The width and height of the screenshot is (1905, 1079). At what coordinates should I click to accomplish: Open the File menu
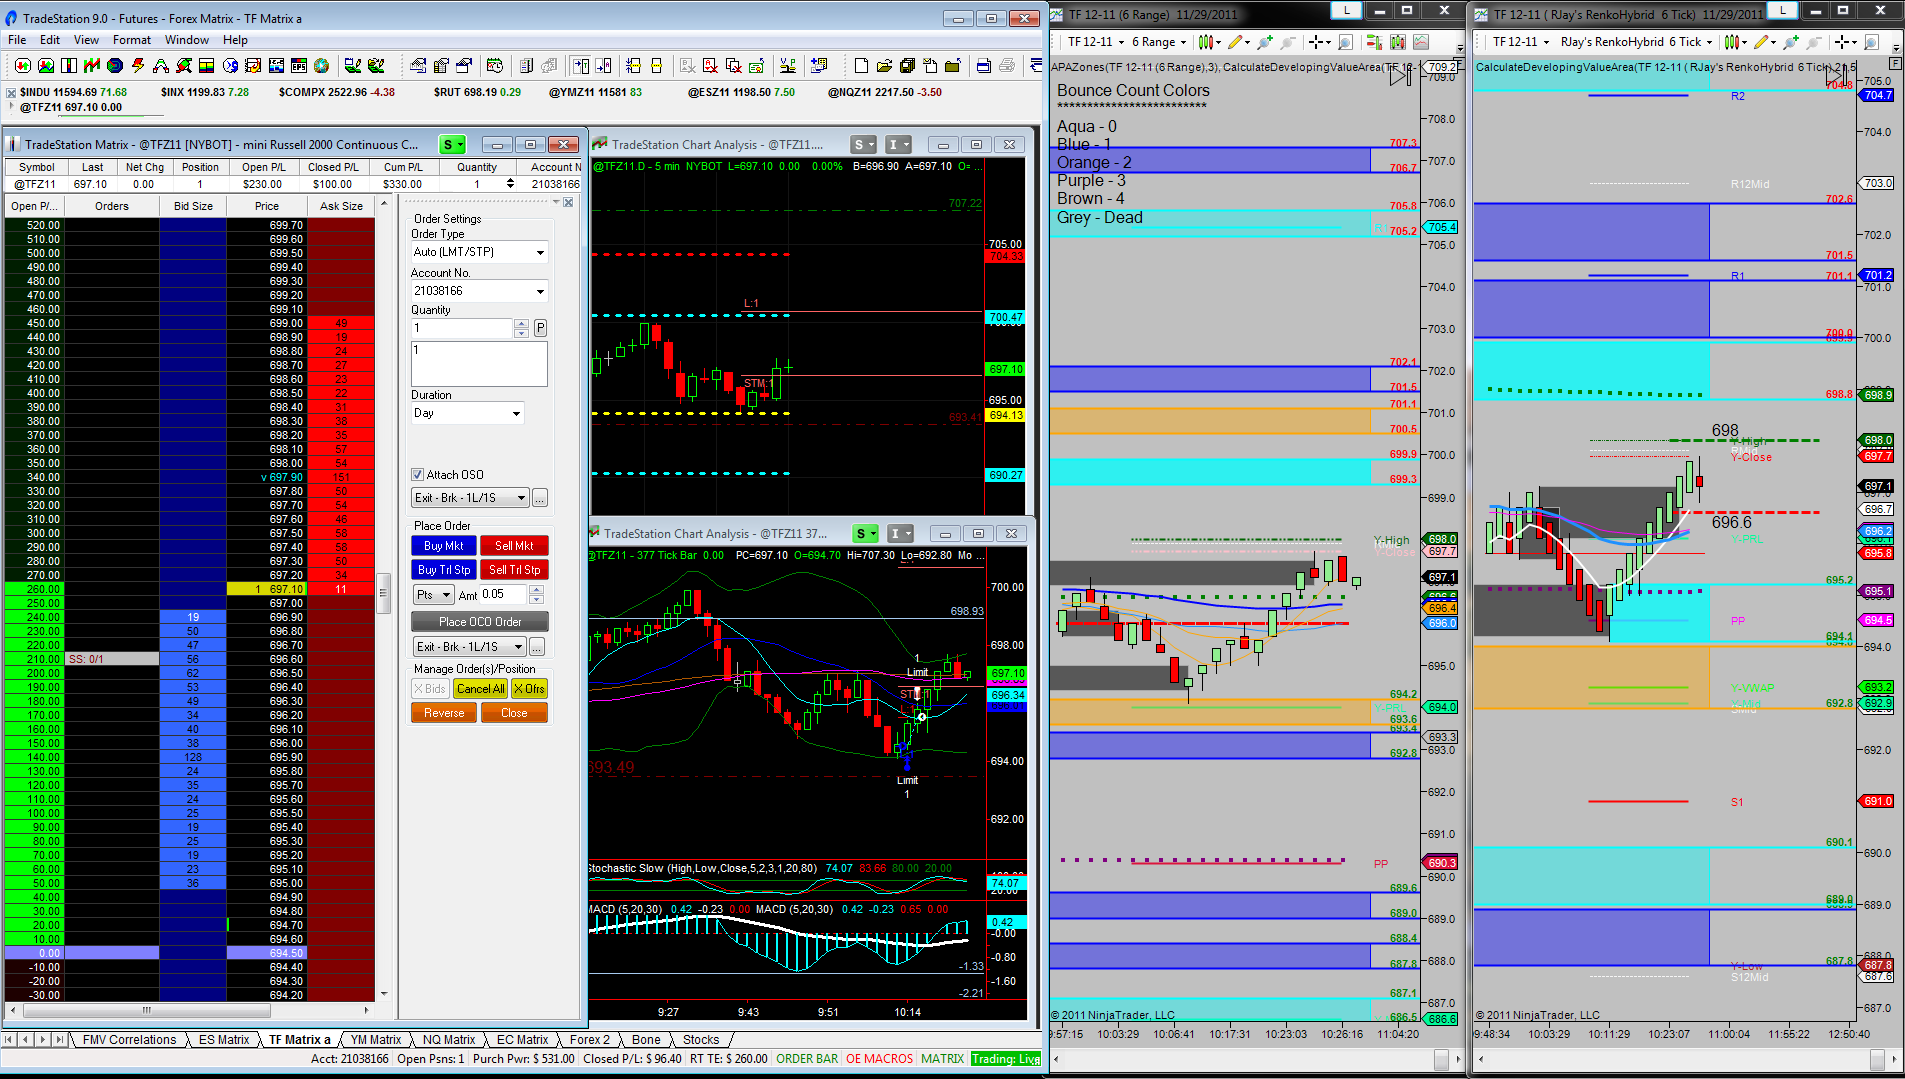(x=17, y=40)
